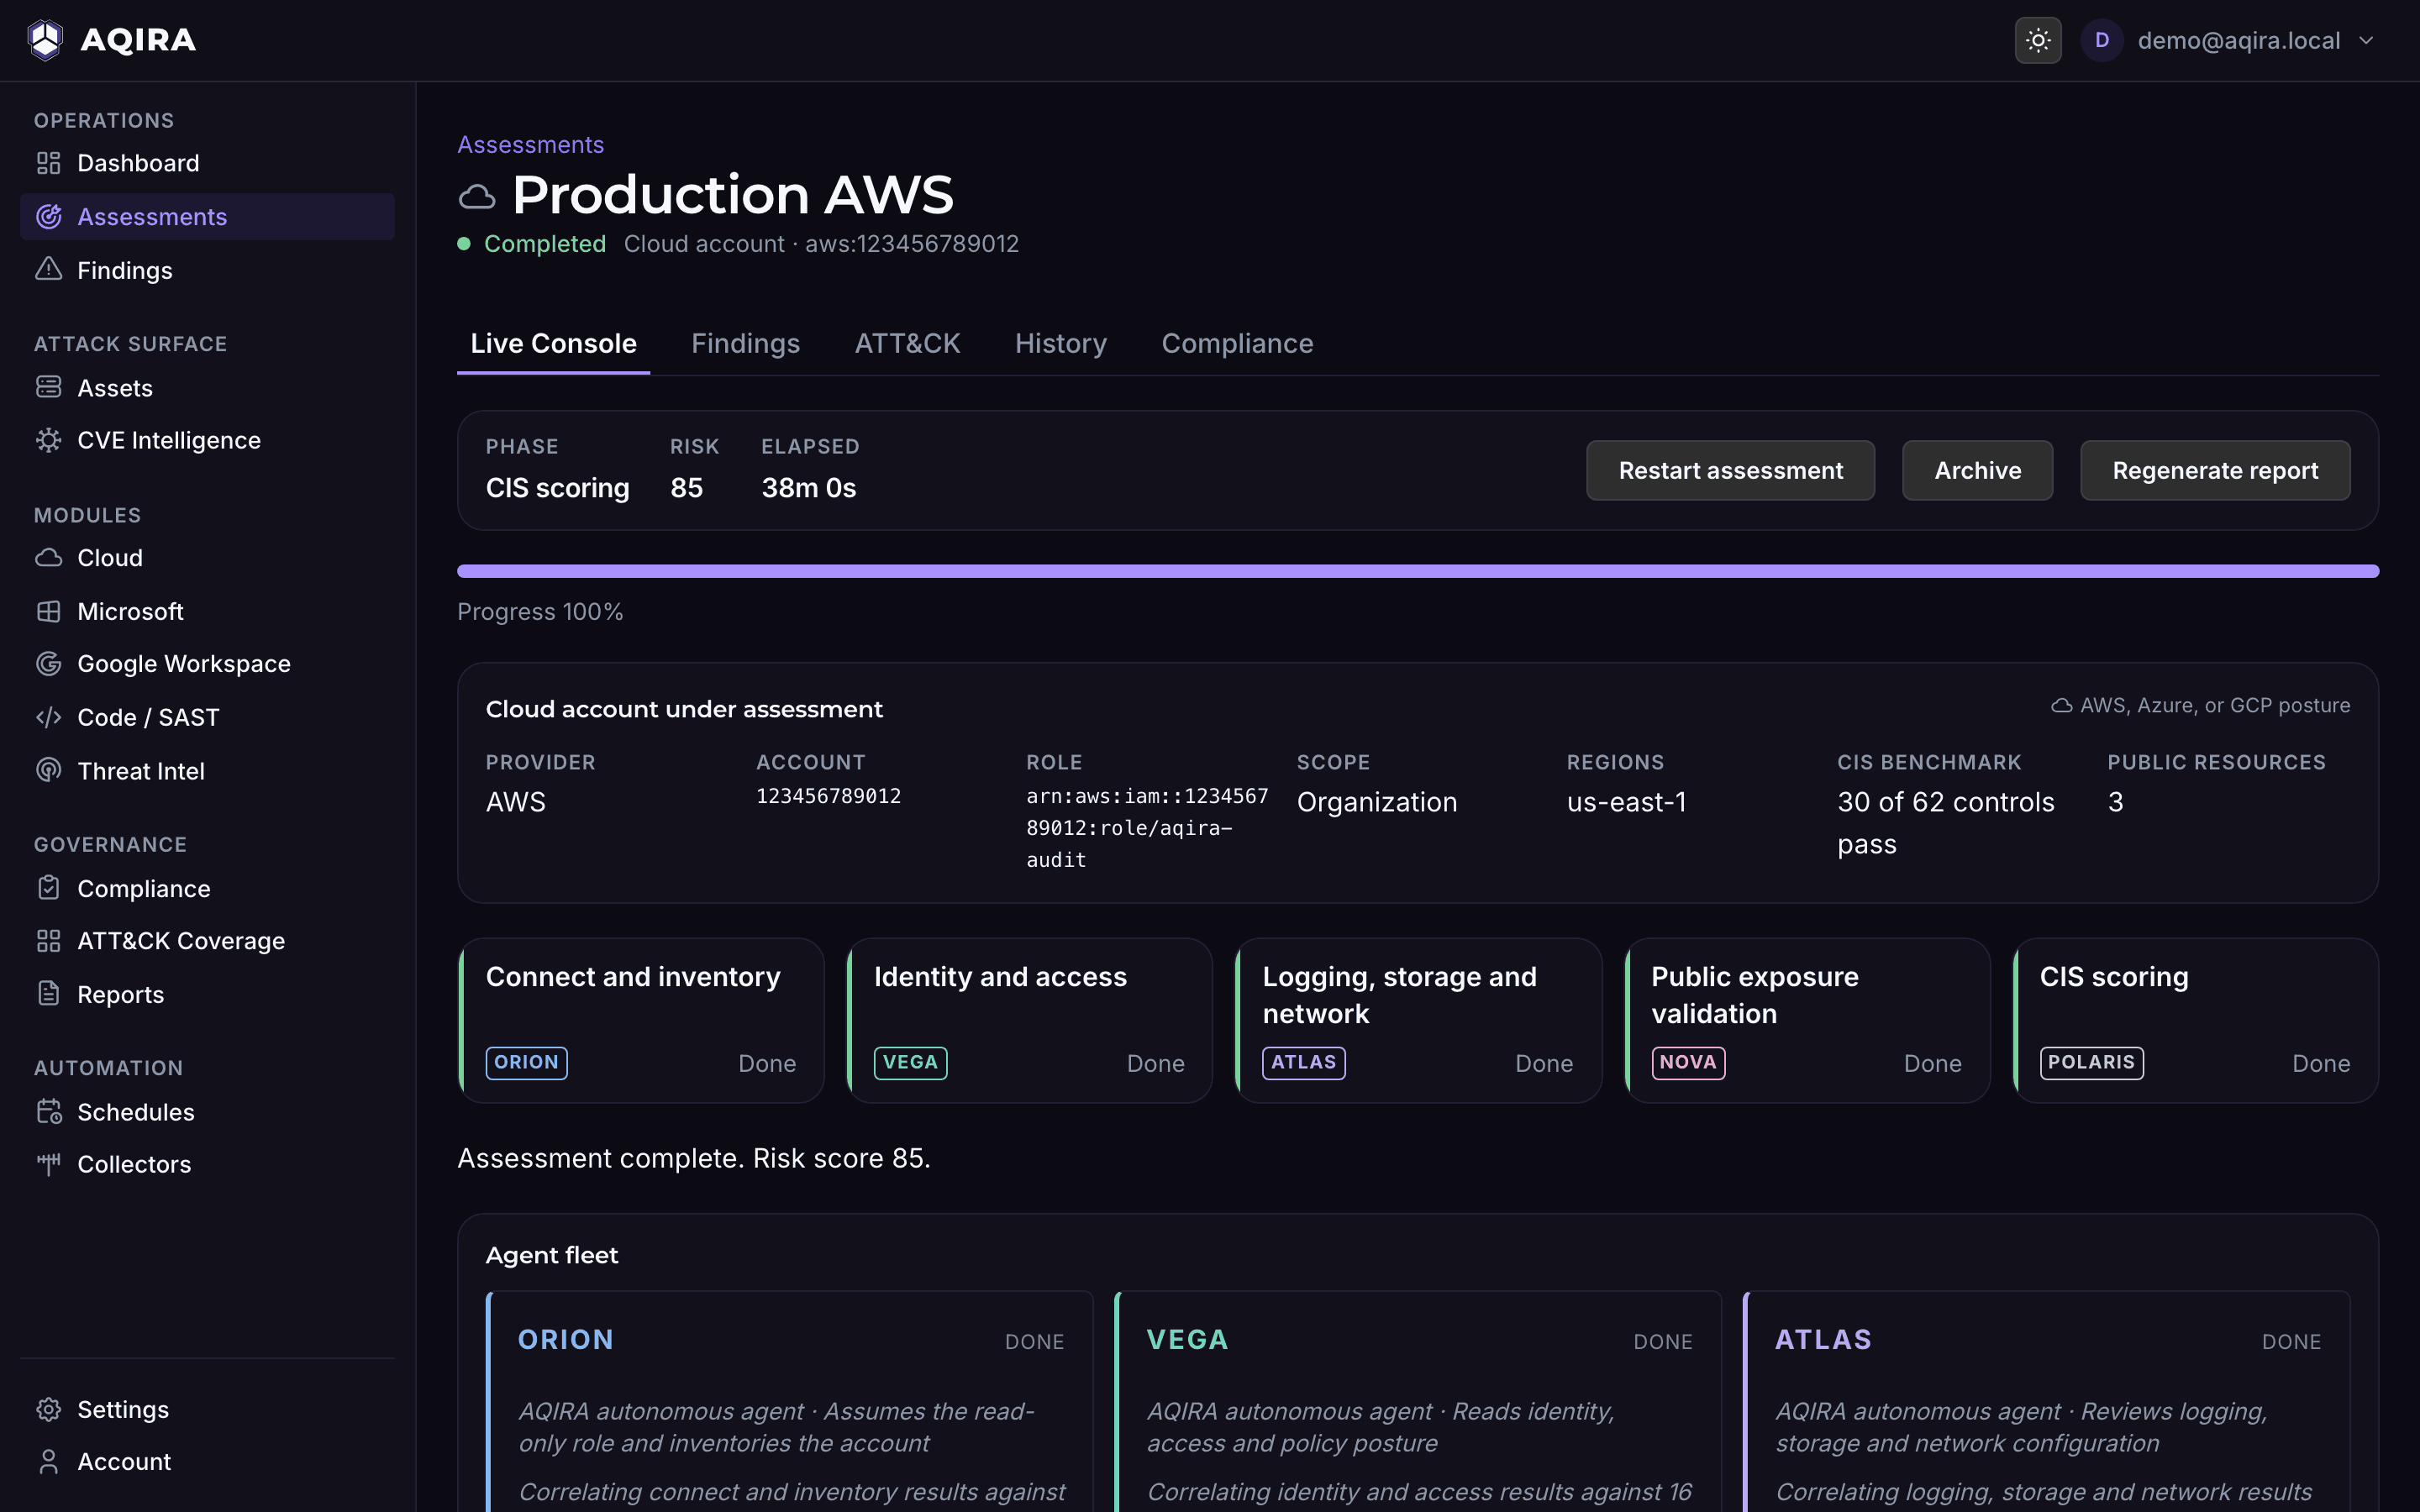Click the Dashboard grid icon in sidebar
The image size is (2420, 1512).
[x=48, y=163]
